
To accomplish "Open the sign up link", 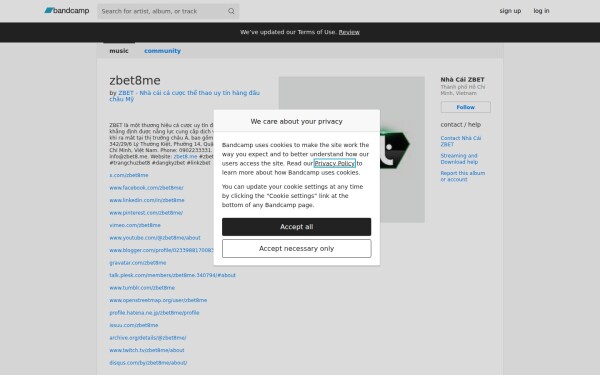I will coord(510,11).
